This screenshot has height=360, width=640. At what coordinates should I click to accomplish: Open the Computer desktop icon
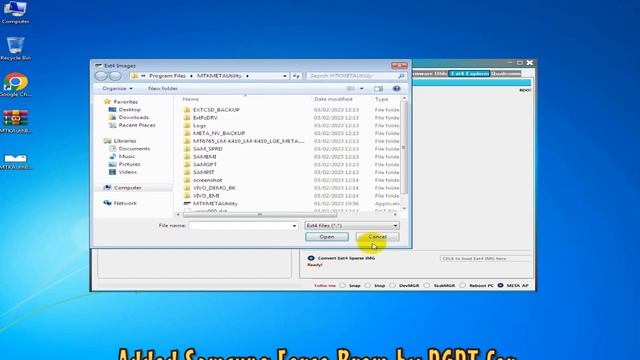(x=15, y=12)
